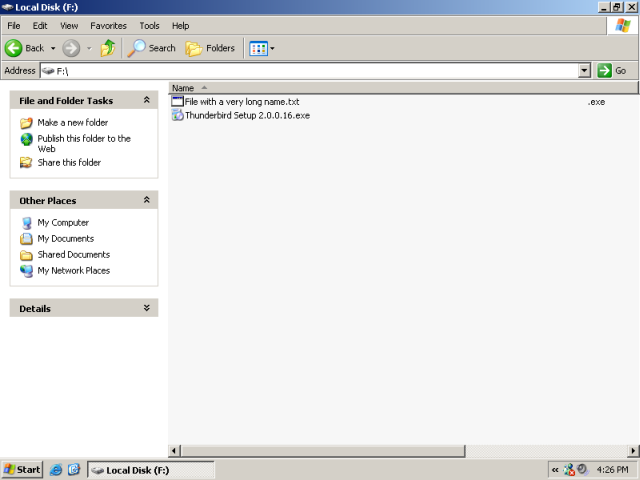Click the Address bar field showing F:\
This screenshot has height=480, width=640.
pyautogui.click(x=309, y=71)
